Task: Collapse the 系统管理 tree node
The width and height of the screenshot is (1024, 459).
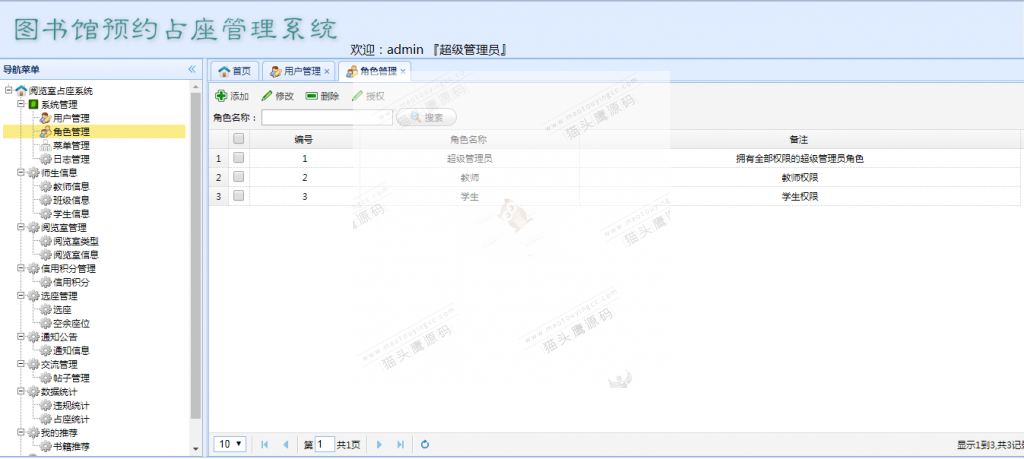Action: click(21, 104)
